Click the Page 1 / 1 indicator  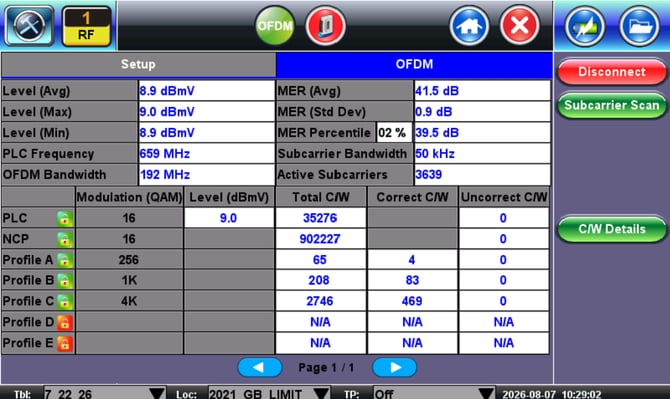326,368
